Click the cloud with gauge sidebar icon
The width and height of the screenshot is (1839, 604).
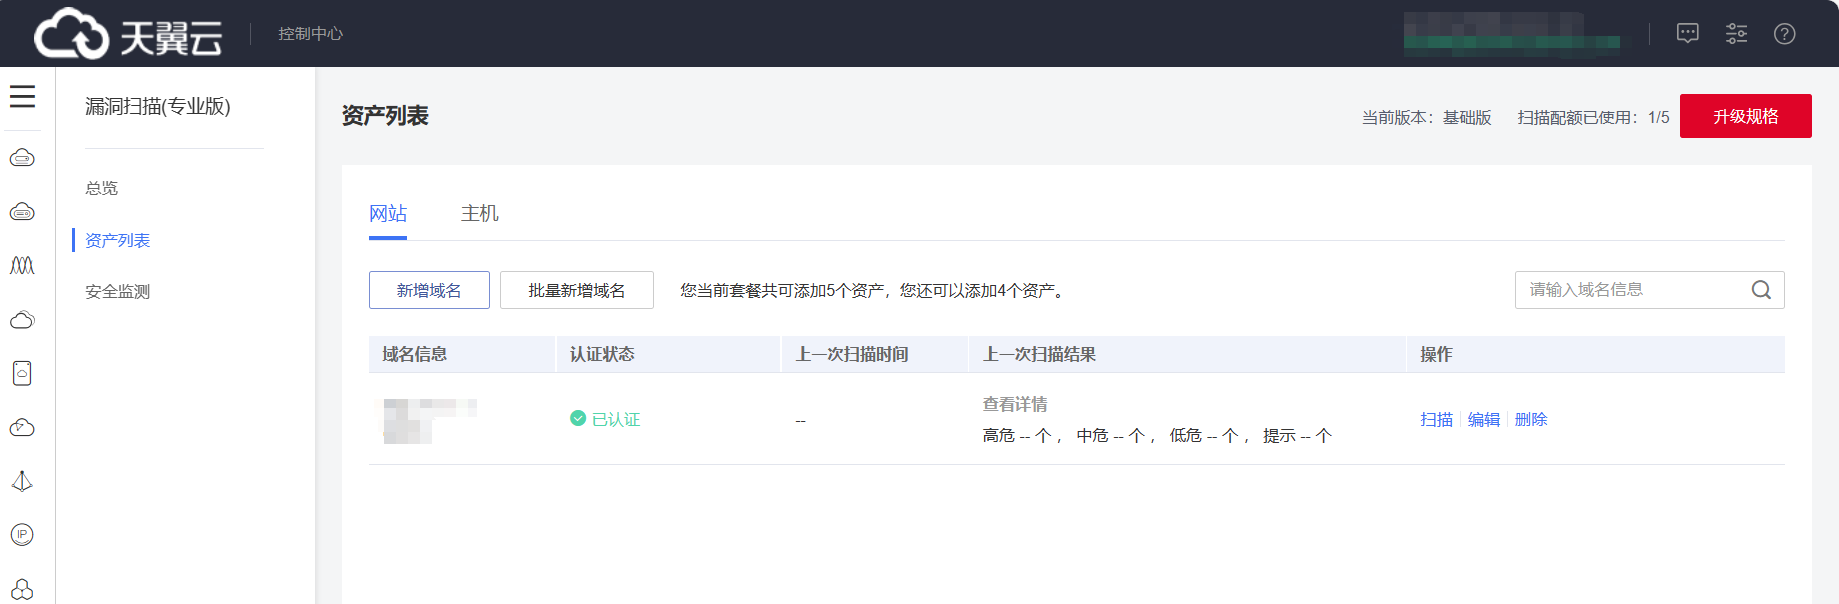click(x=22, y=428)
